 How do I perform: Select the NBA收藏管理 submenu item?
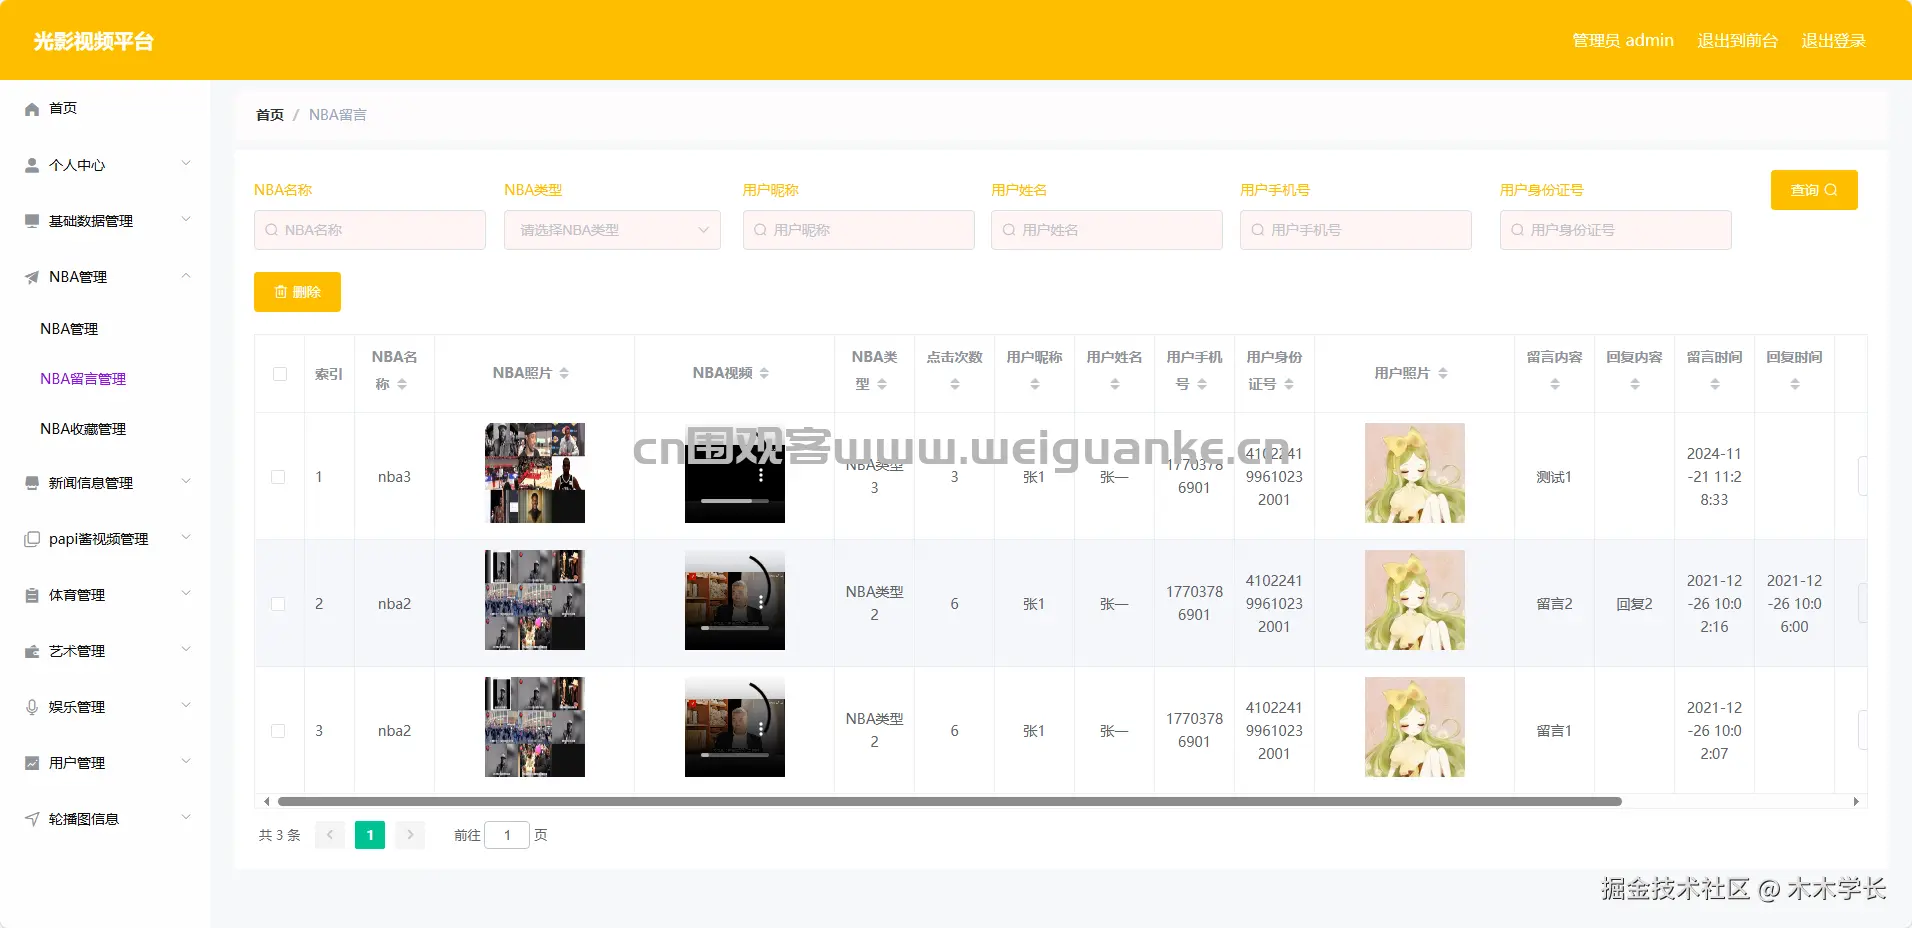tap(83, 429)
